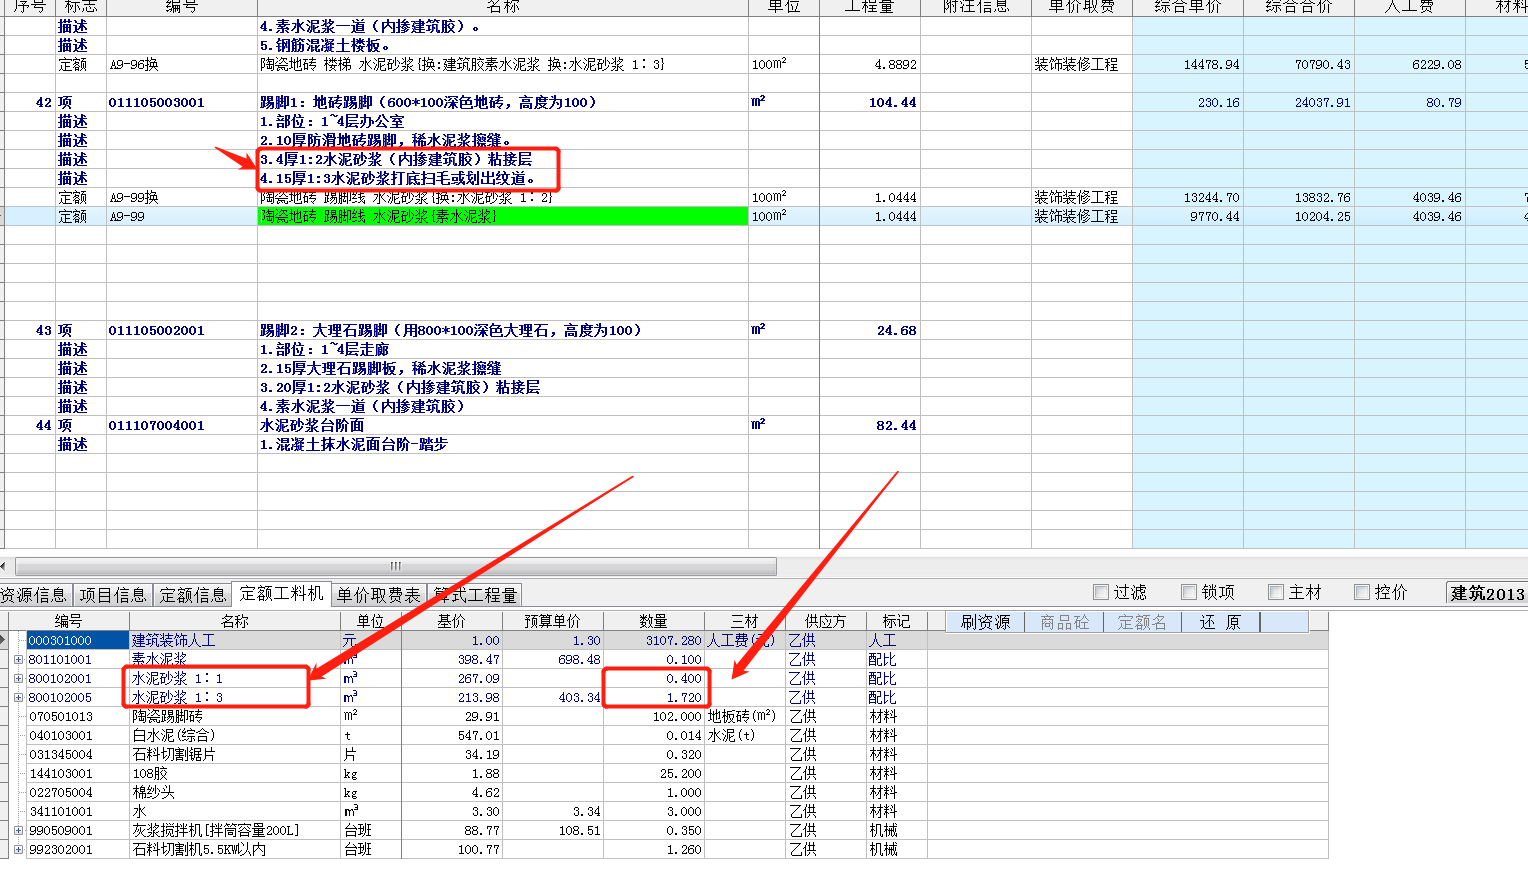Click the 综合单价 value 9770.44

click(x=1214, y=216)
